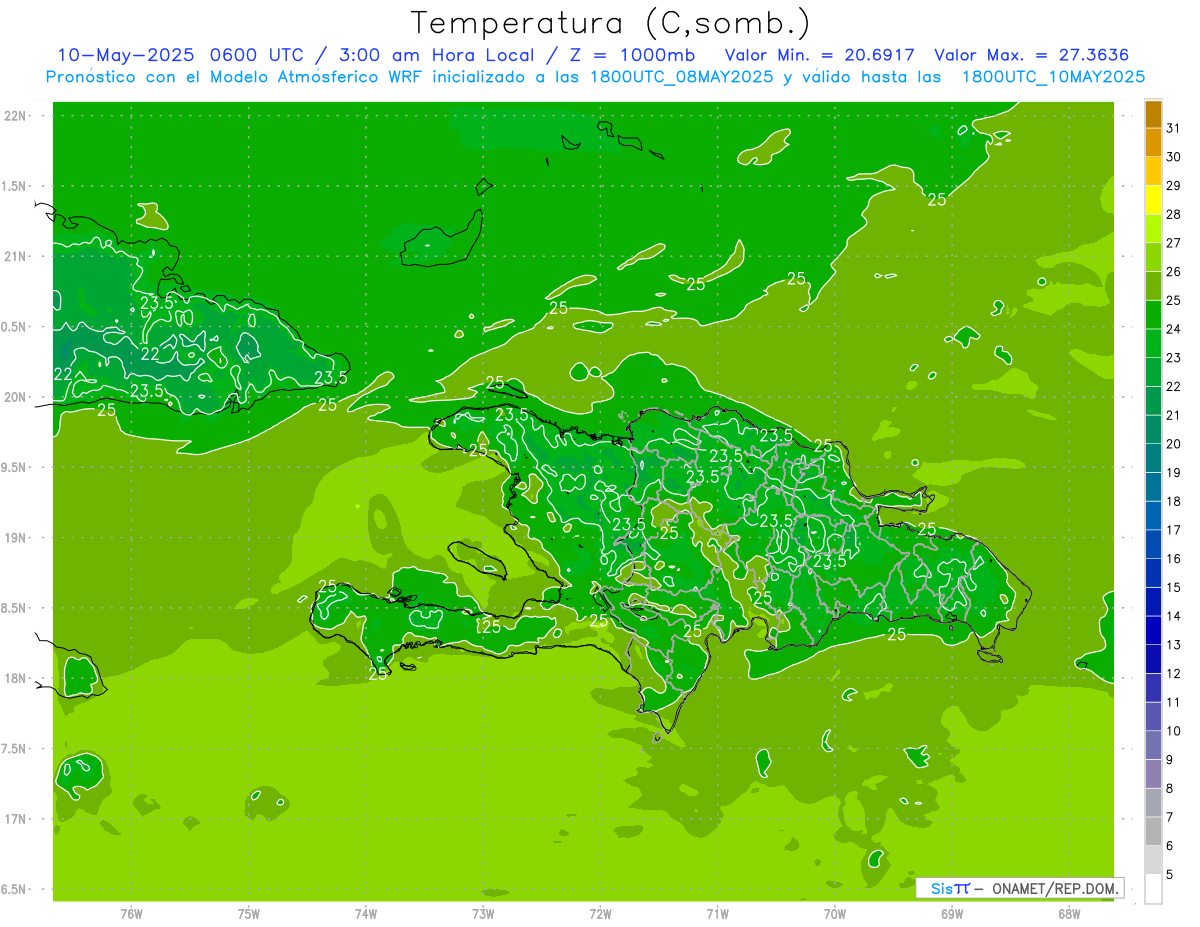Click the longitude axis label '71W'
The height and width of the screenshot is (927, 1200).
pos(717,914)
